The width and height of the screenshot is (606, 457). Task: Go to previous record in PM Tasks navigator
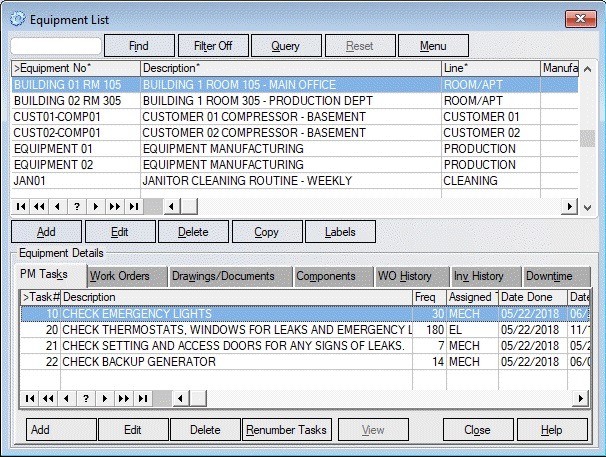66,398
